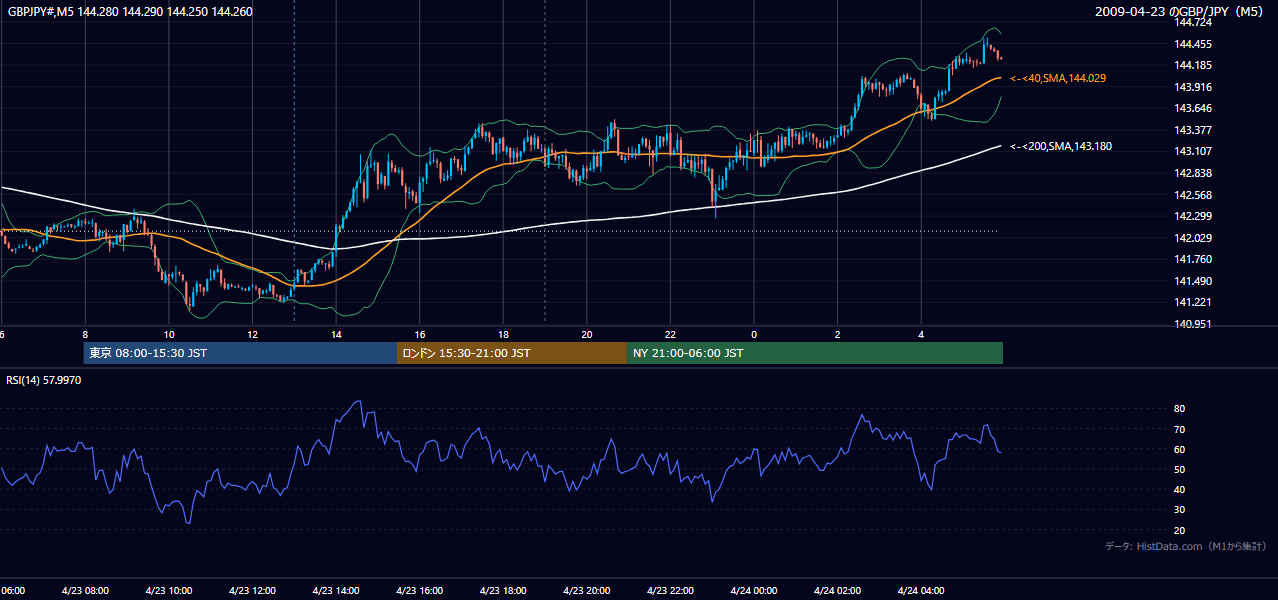This screenshot has height=600, width=1278.
Task: Click RSI scale value 60
Action: [x=1180, y=450]
